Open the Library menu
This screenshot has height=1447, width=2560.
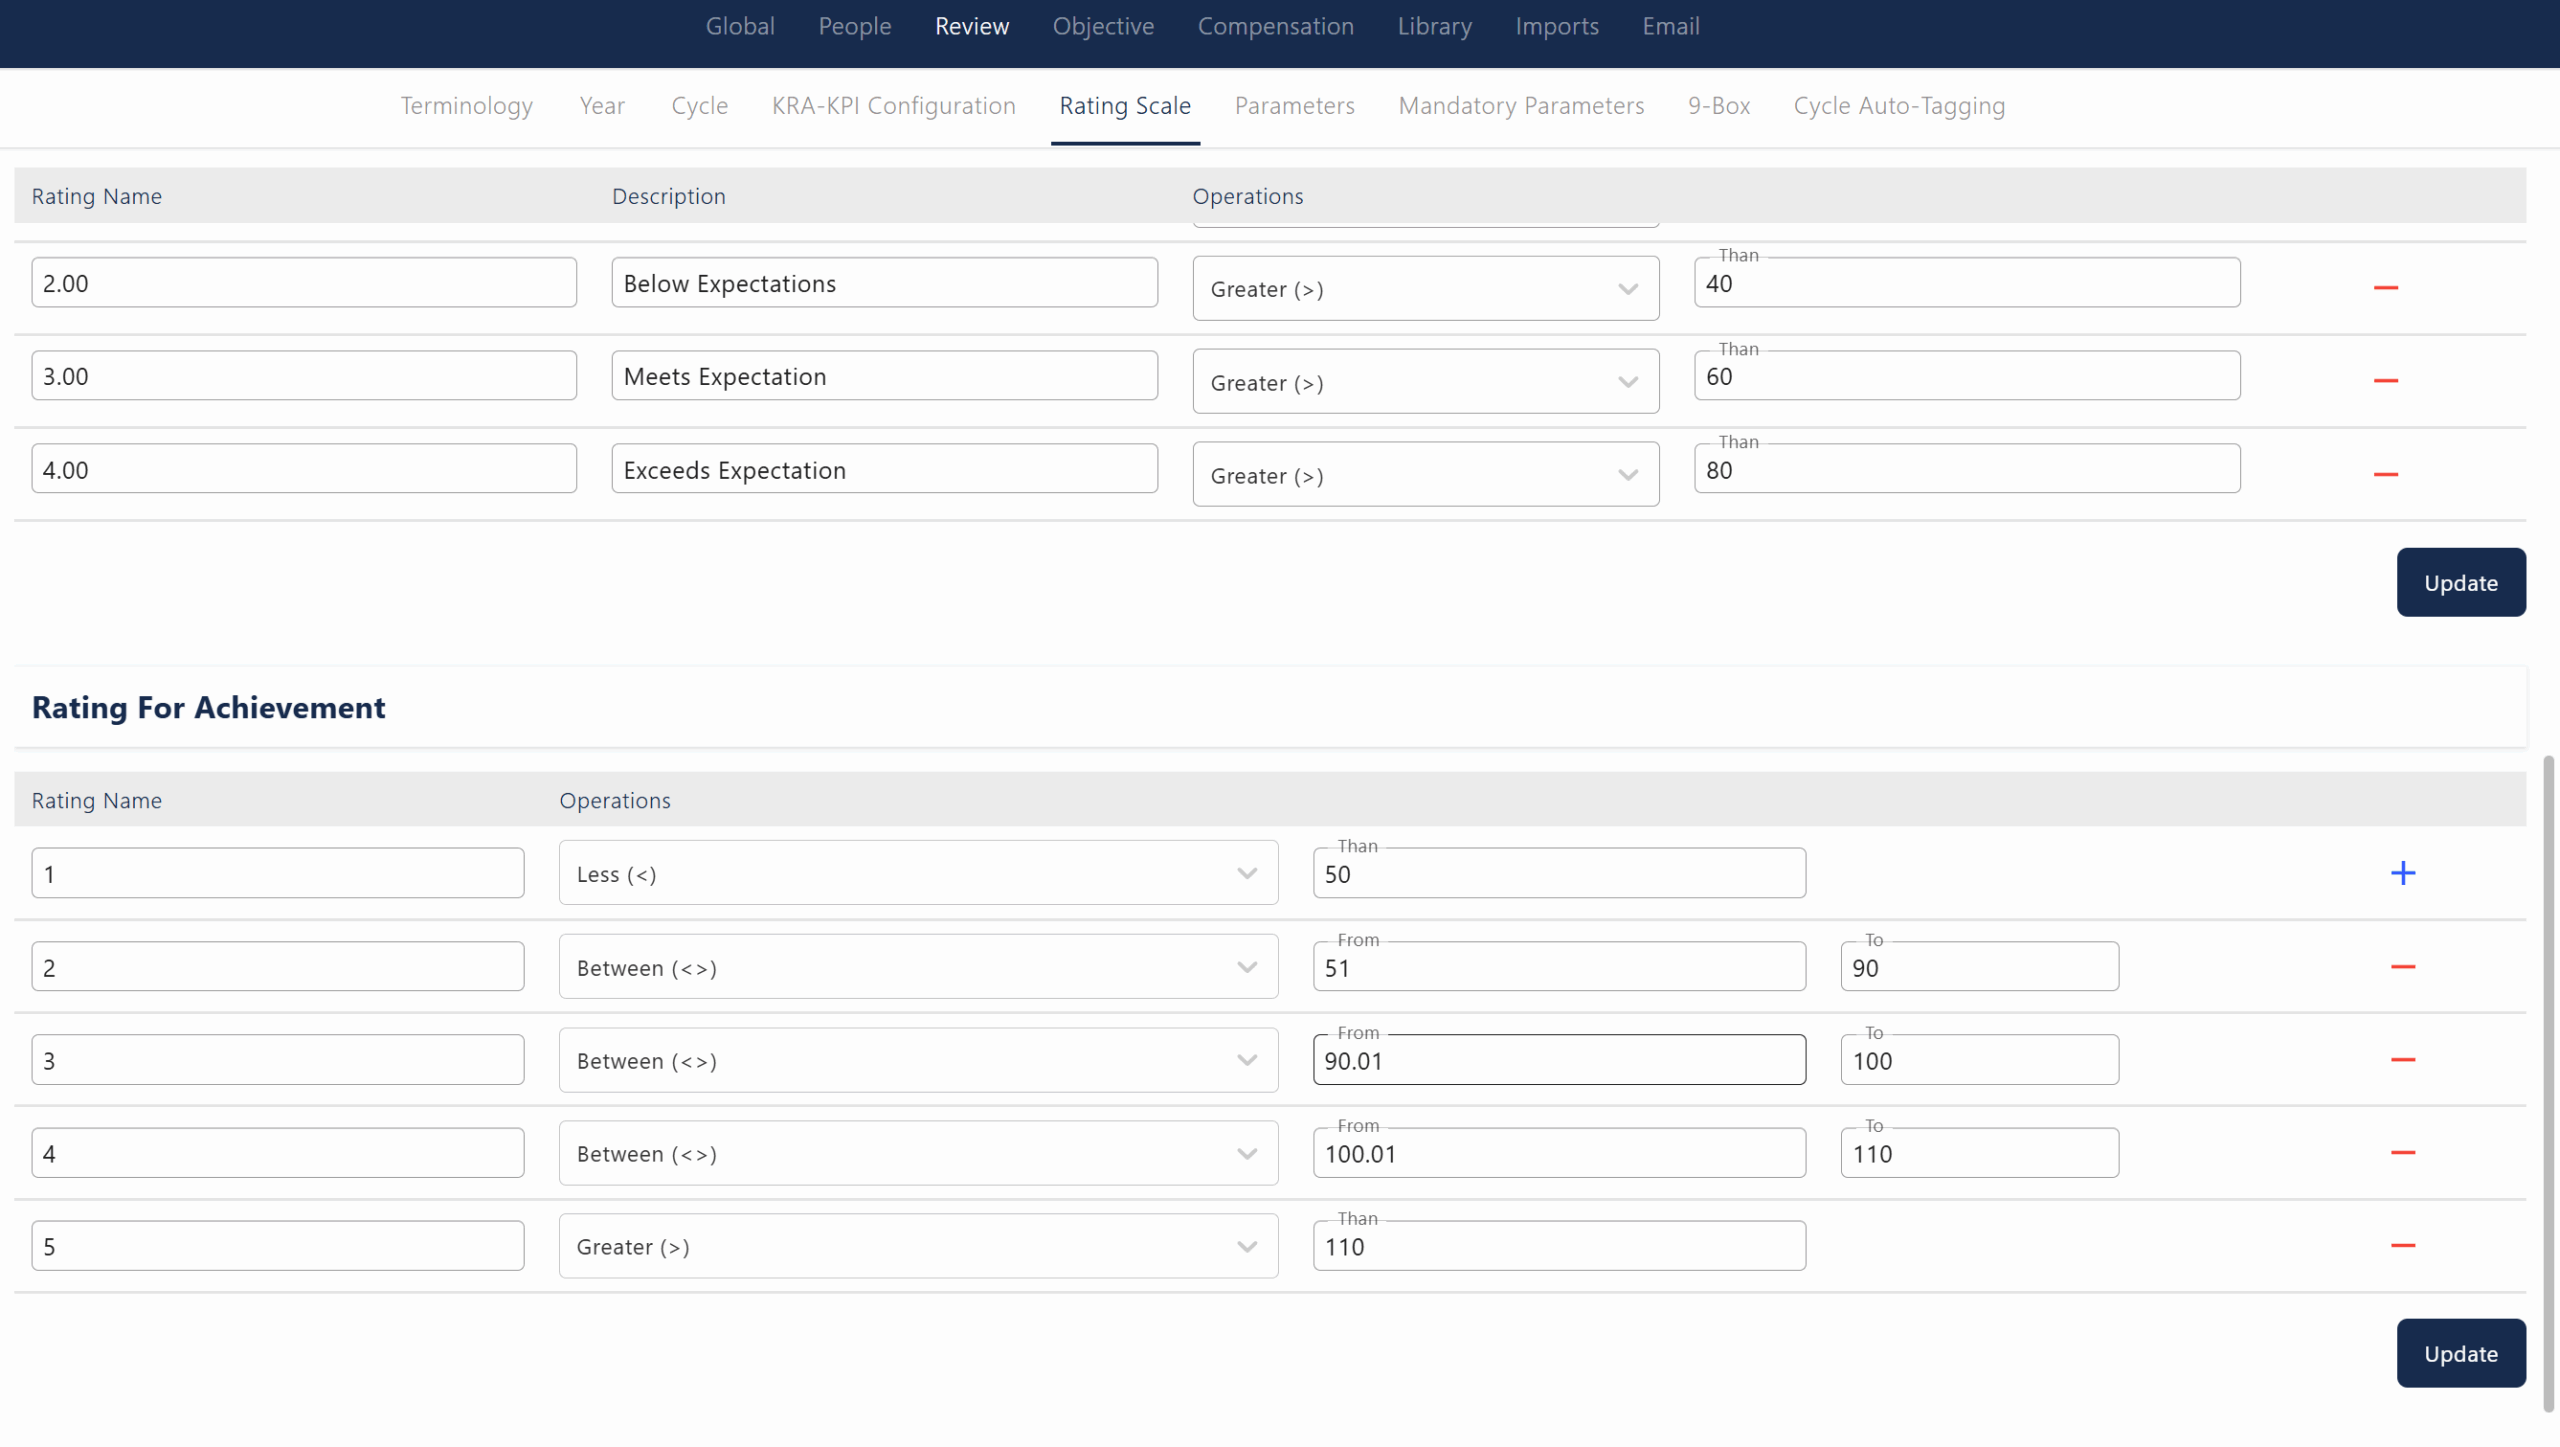[1434, 26]
